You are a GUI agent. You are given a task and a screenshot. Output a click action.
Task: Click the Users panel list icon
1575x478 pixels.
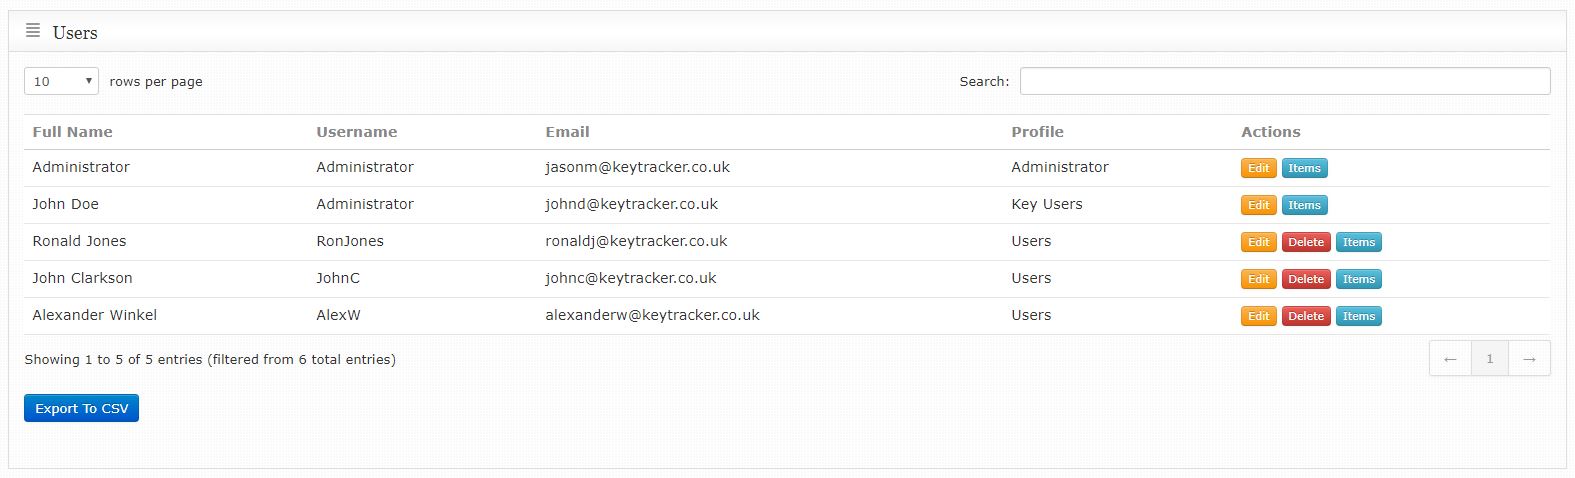click(33, 31)
